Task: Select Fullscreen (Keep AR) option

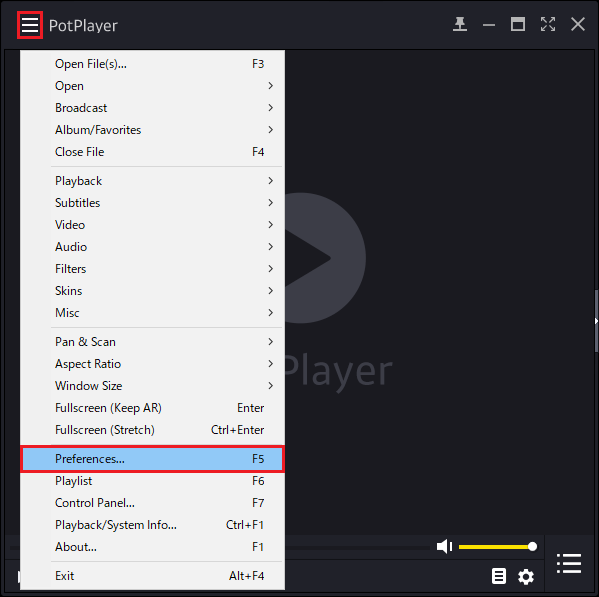Action: [x=152, y=408]
